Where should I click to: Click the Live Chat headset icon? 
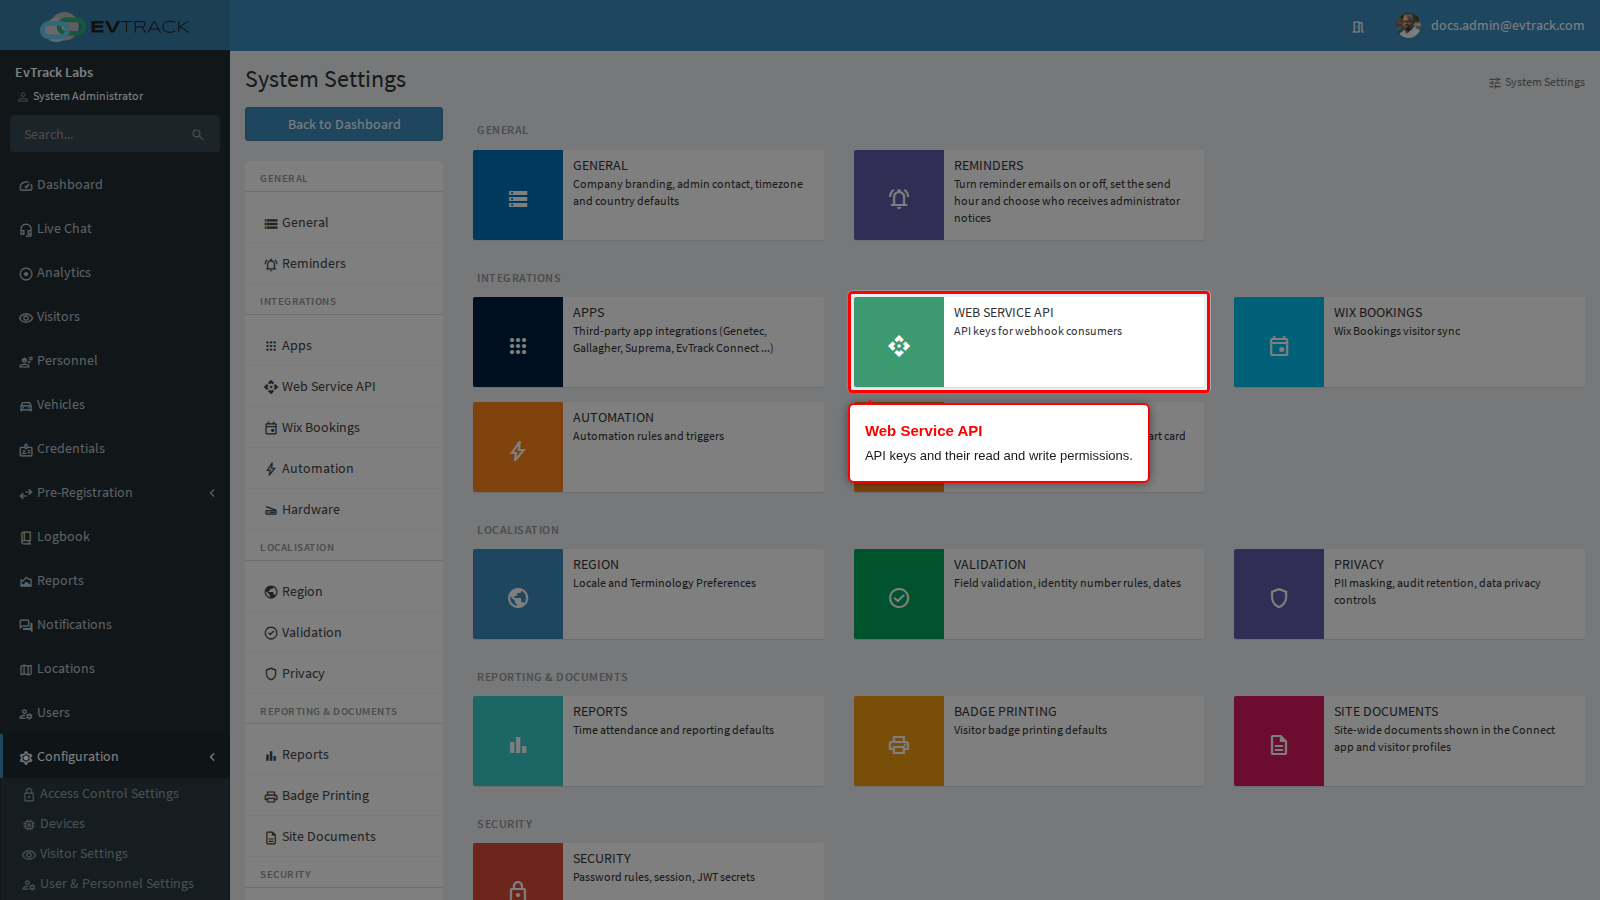pos(26,230)
